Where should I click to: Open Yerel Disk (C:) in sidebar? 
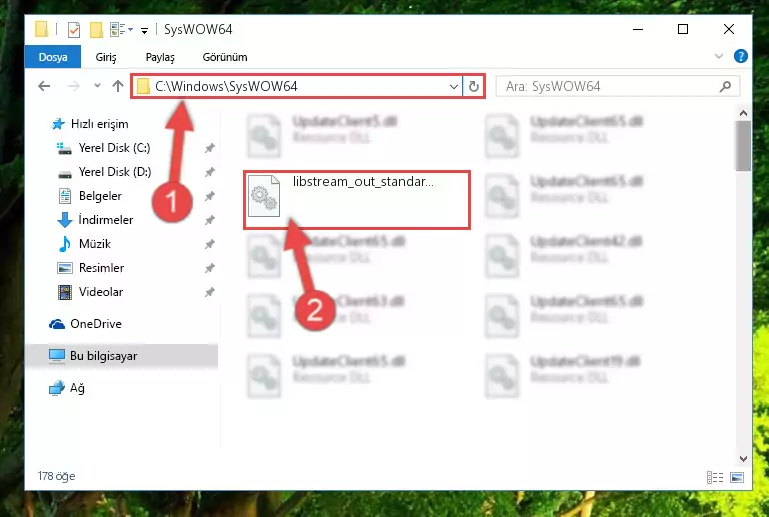[114, 148]
